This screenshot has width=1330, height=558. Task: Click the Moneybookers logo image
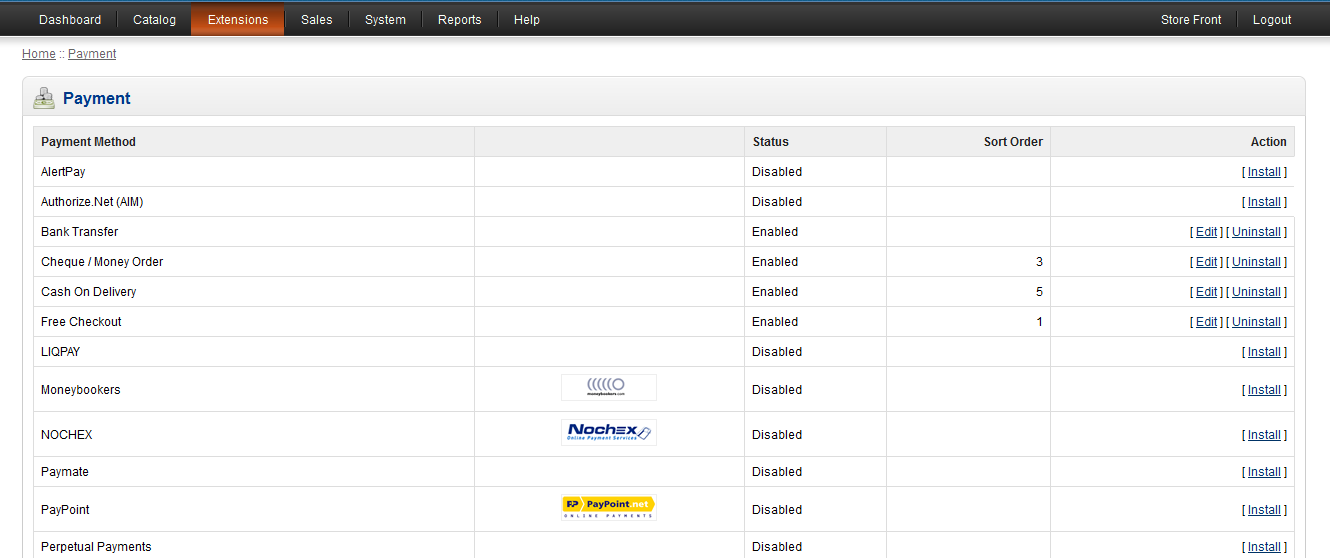(608, 388)
